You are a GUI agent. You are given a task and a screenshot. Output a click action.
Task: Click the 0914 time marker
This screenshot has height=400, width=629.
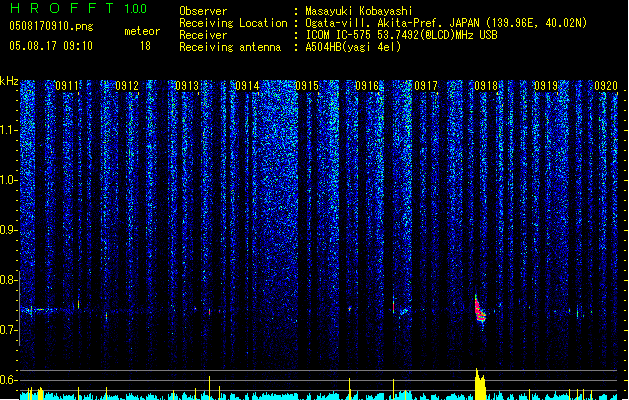tap(247, 86)
